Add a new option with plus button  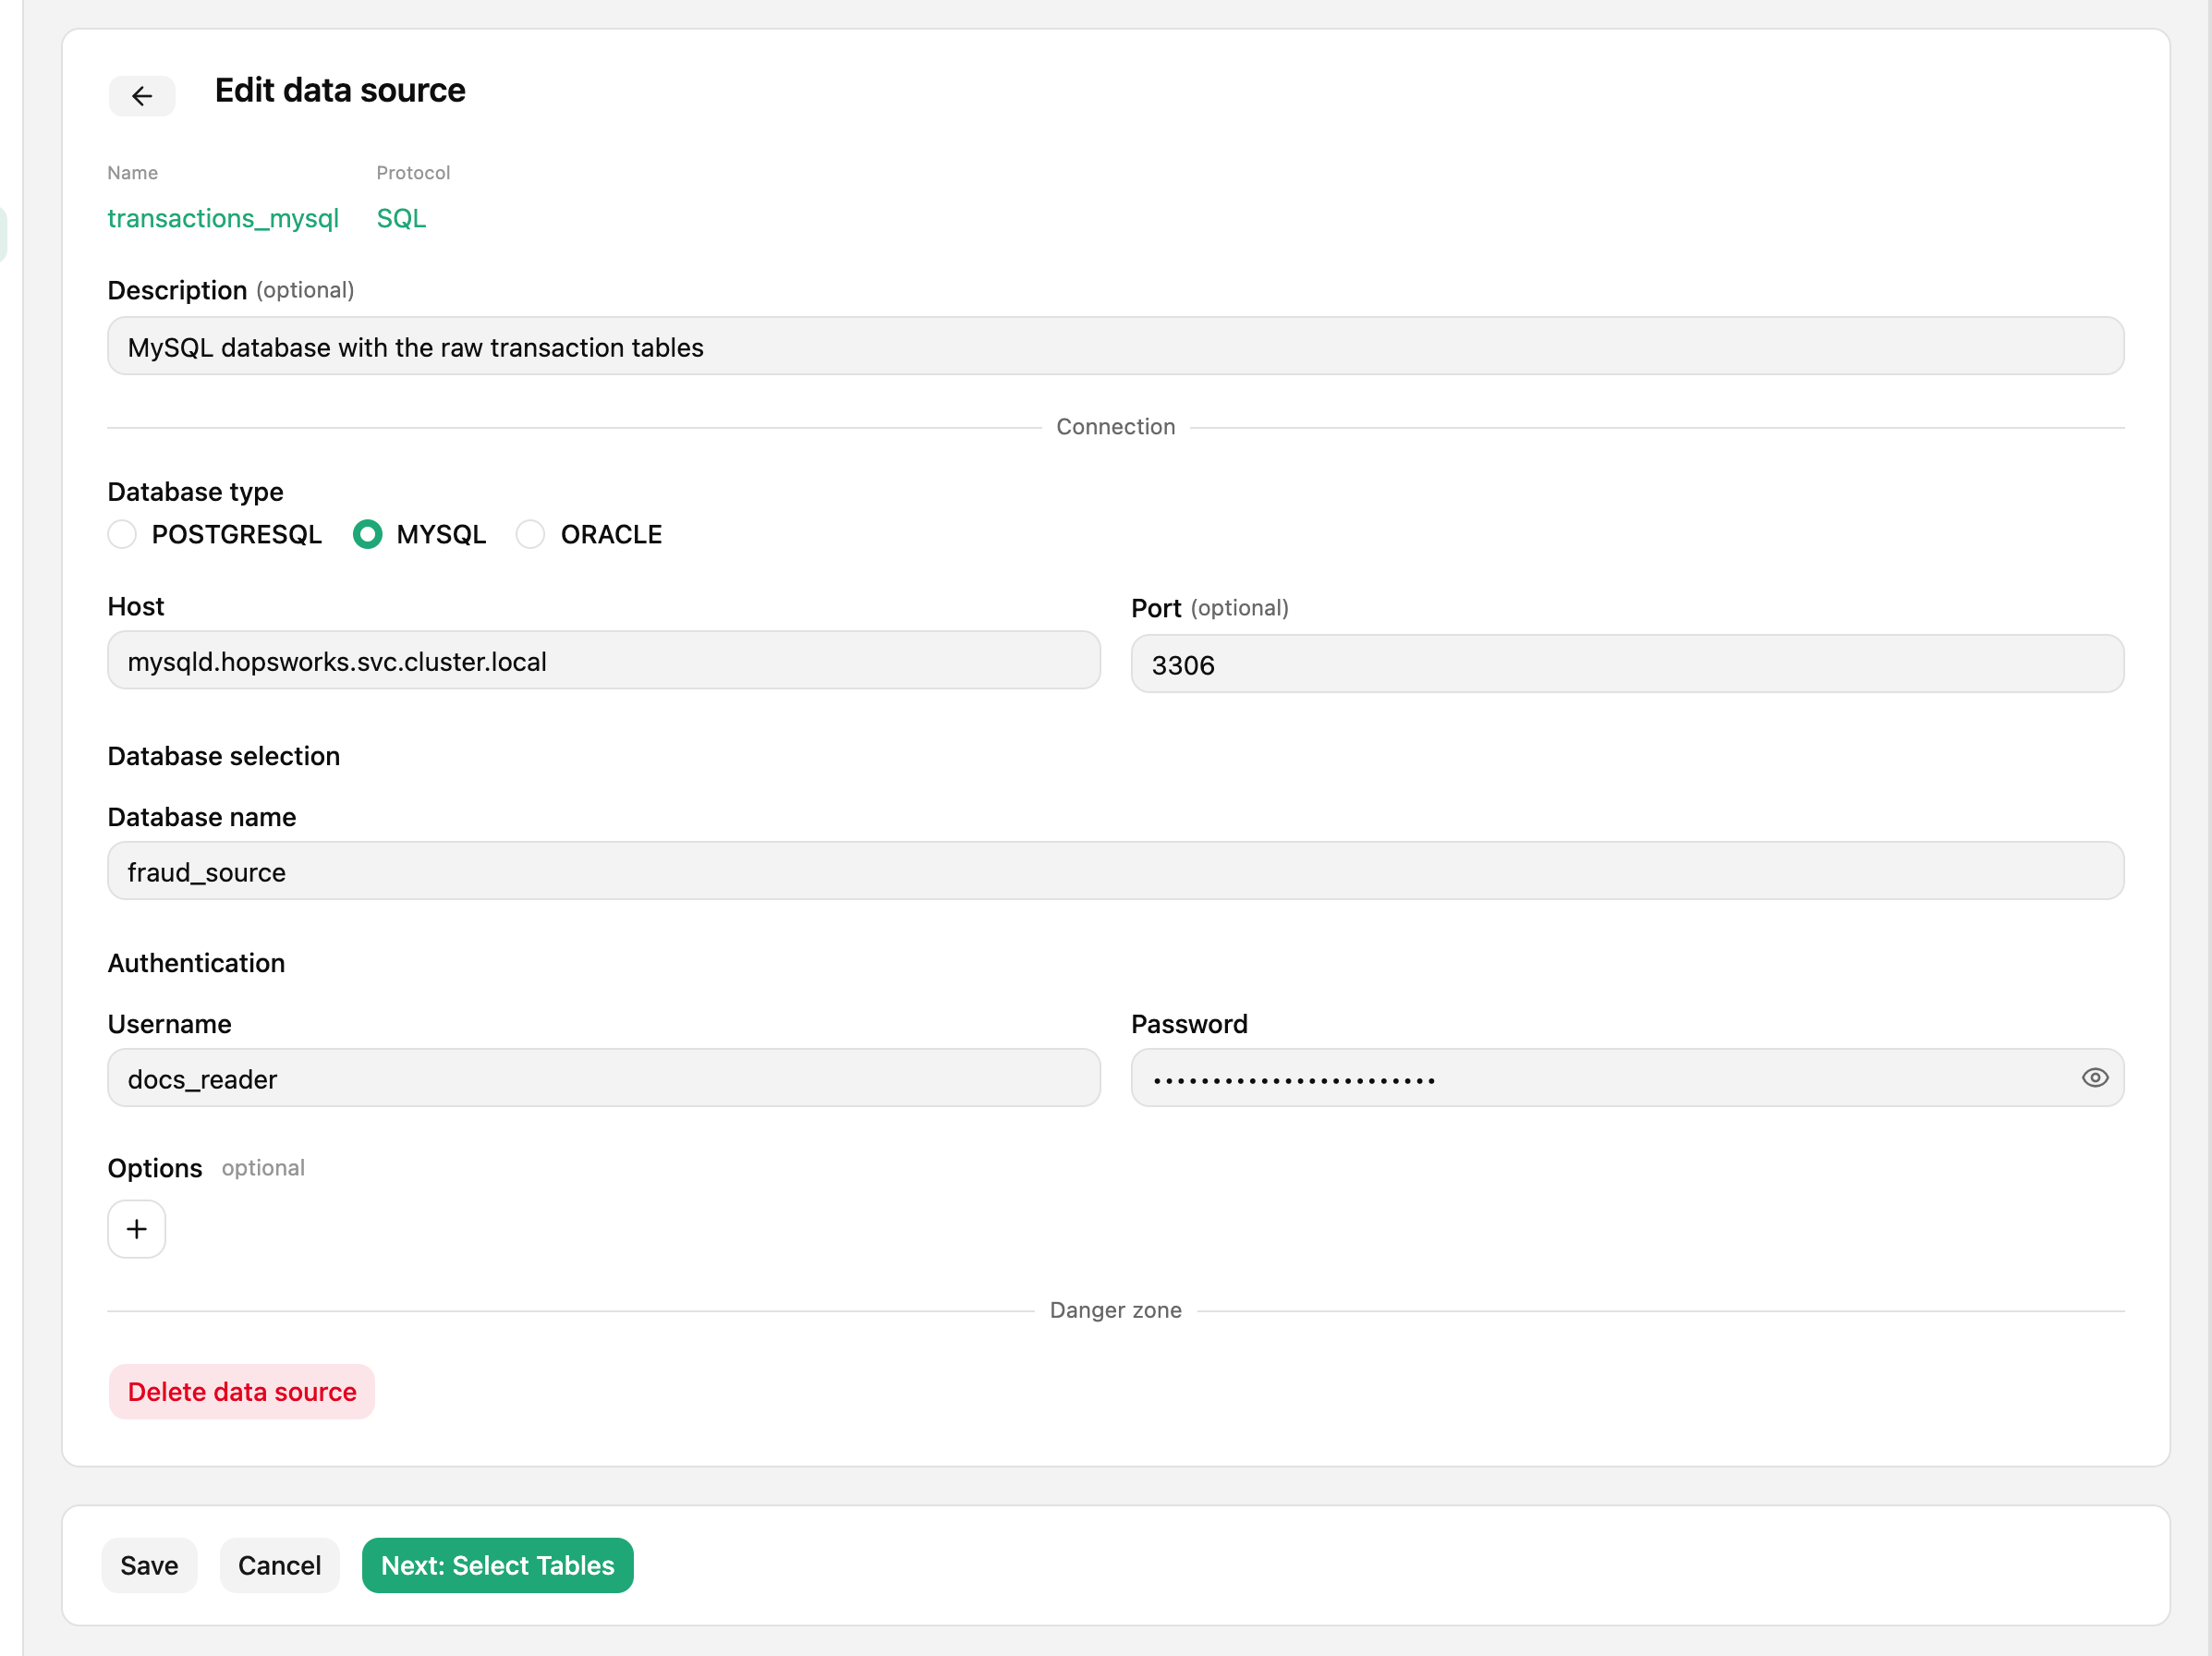coord(137,1229)
